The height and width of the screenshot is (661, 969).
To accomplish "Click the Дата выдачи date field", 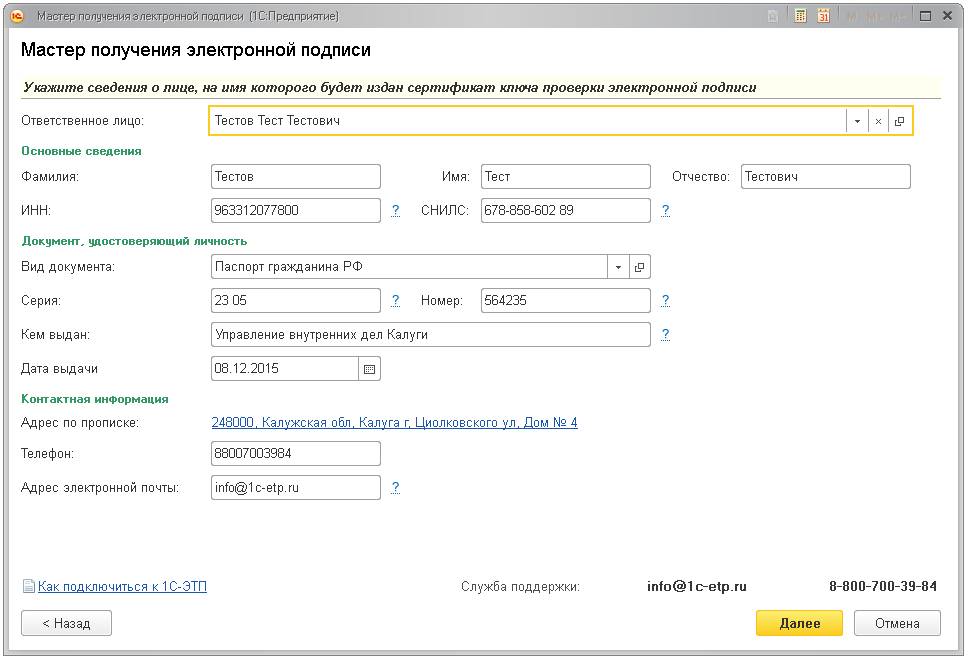I will pos(284,369).
